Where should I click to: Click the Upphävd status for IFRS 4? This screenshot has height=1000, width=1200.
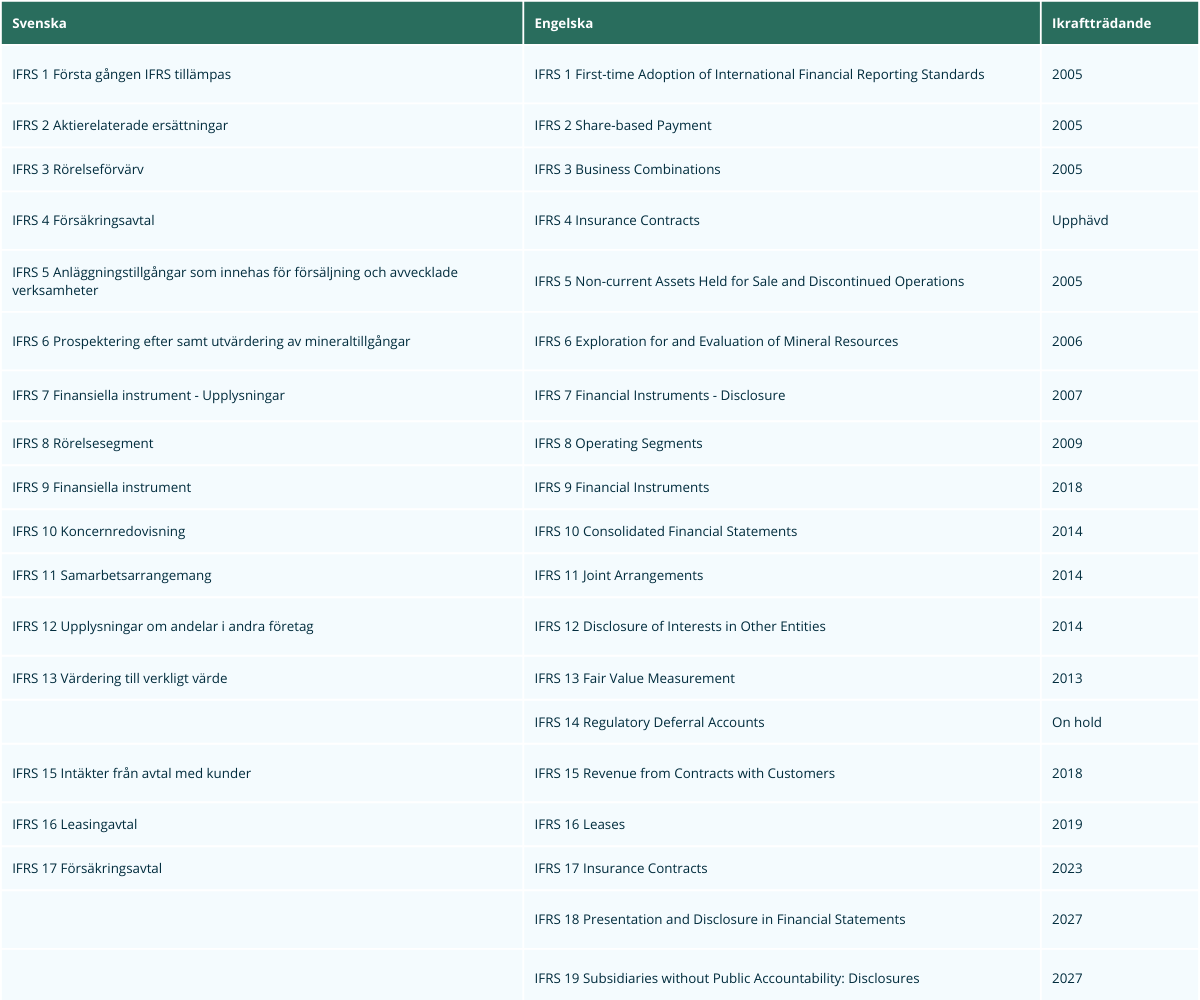[1080, 221]
